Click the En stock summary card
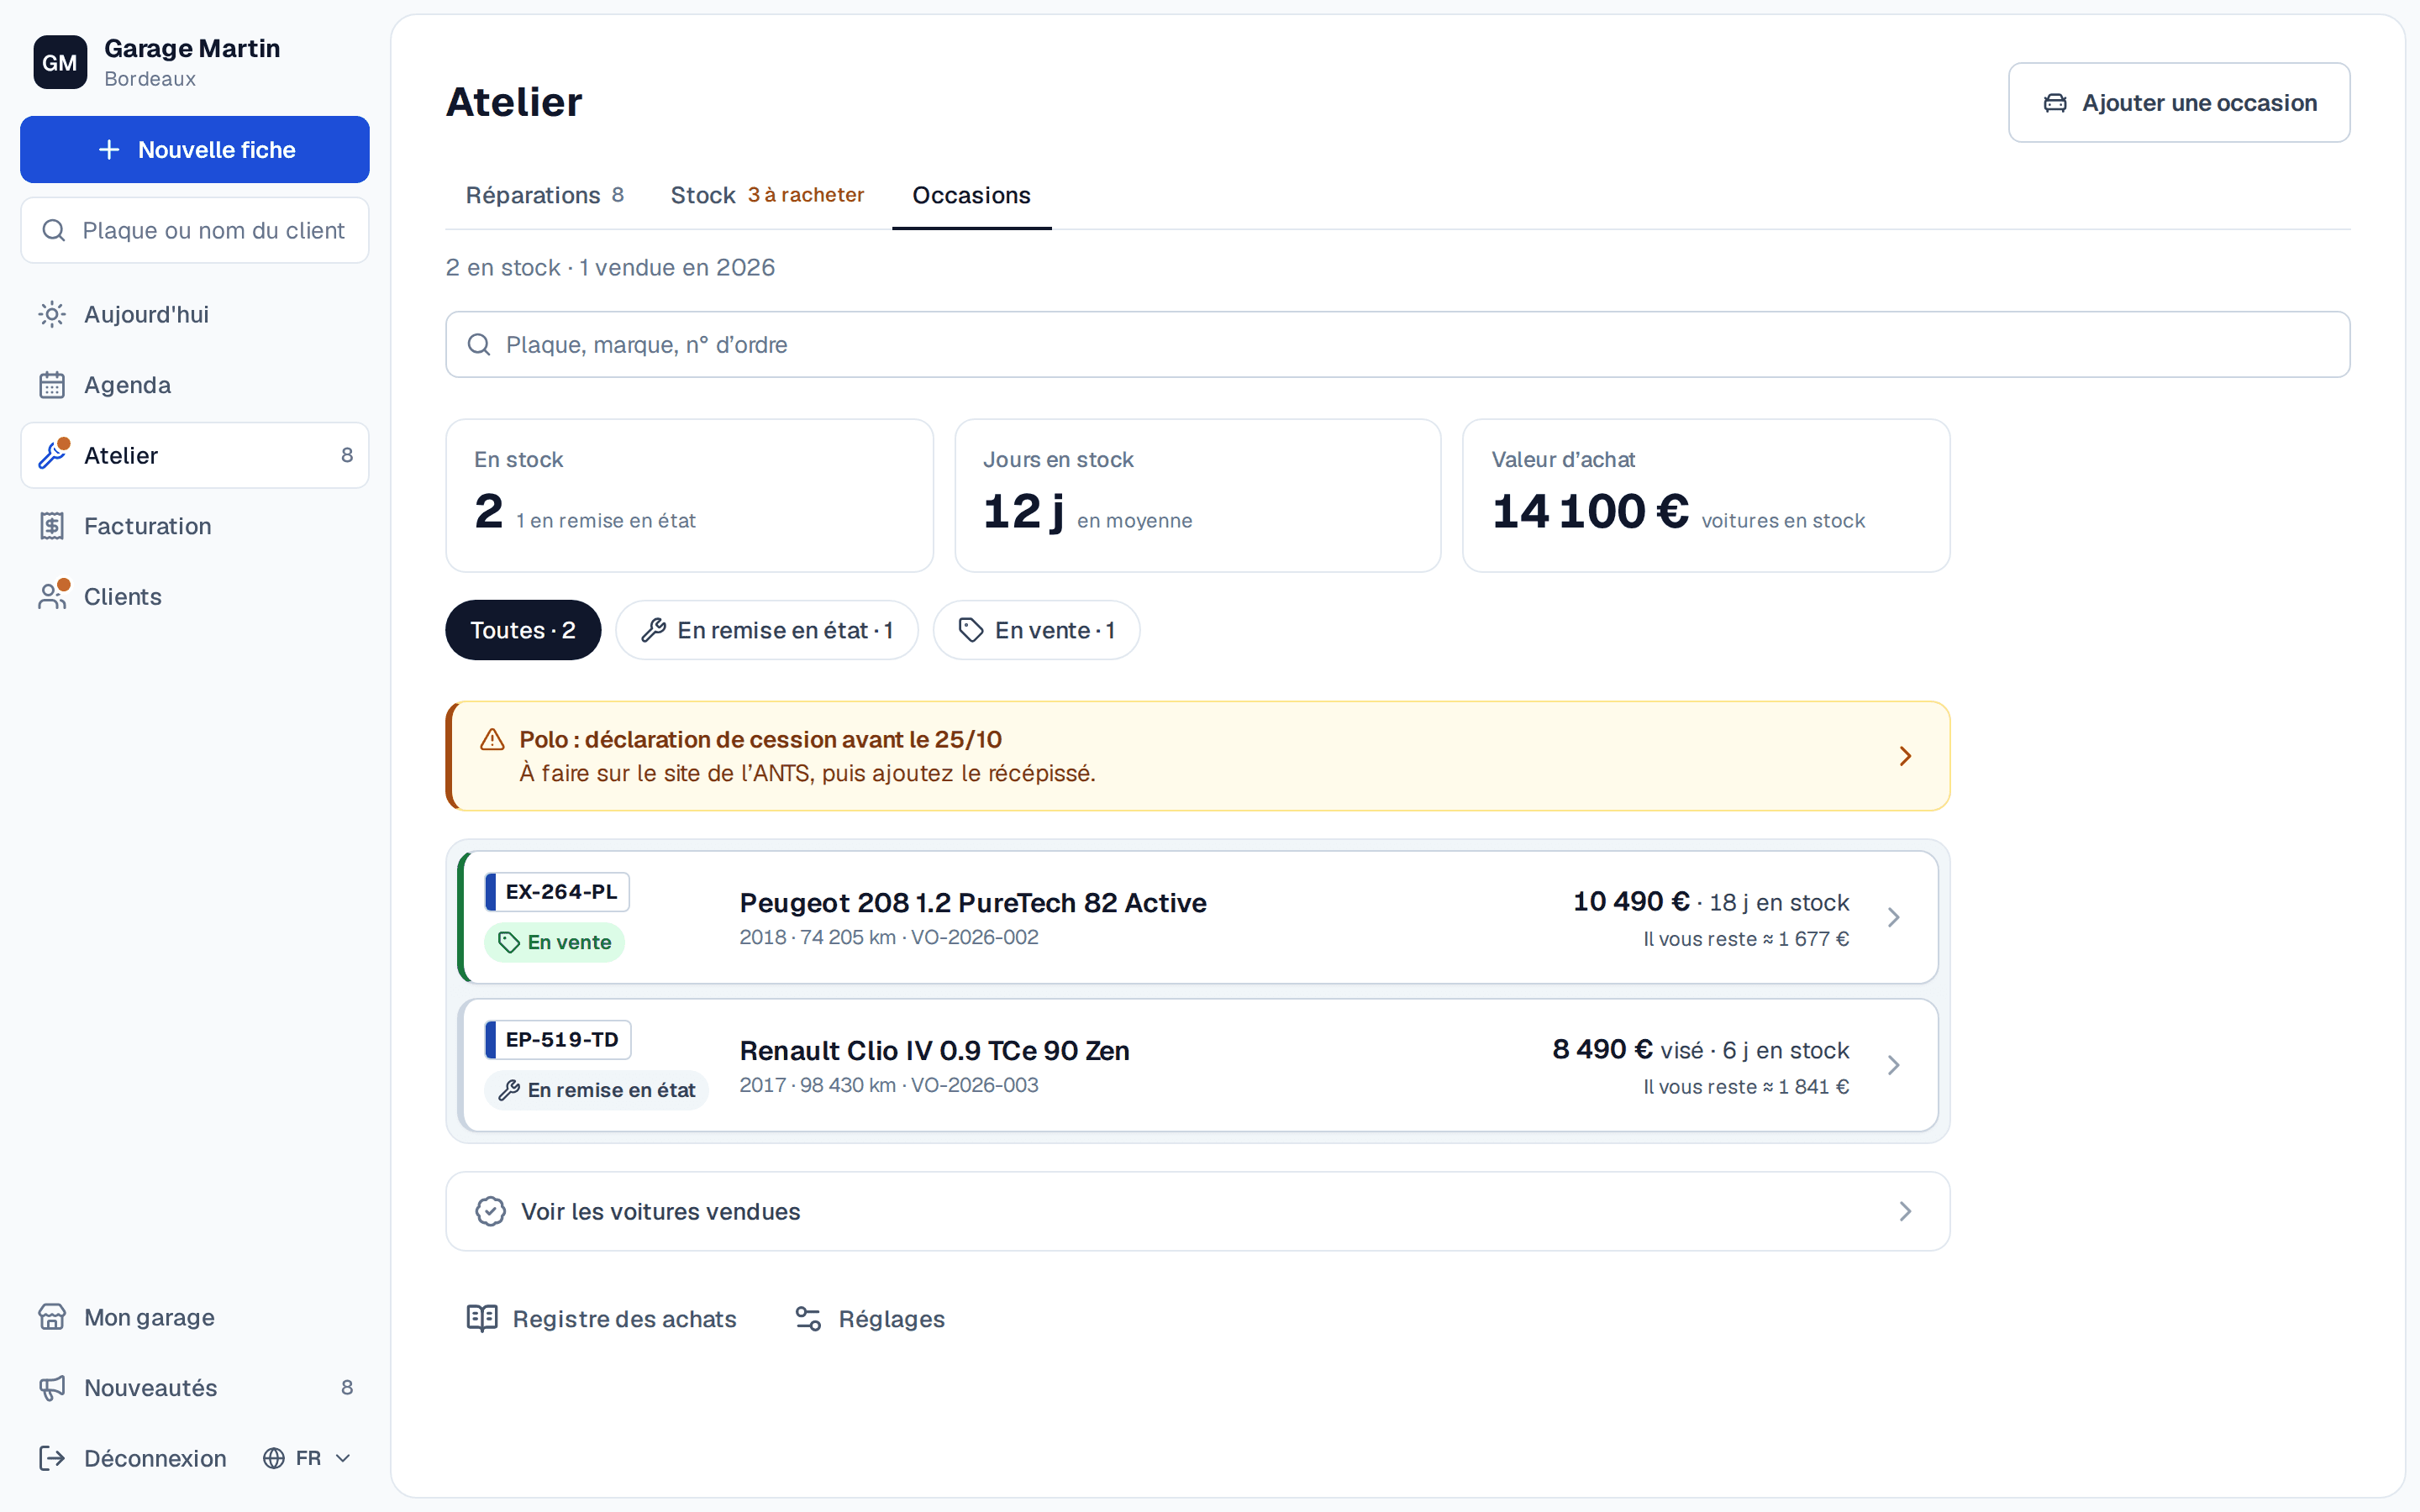The height and width of the screenshot is (1512, 2420). point(690,495)
